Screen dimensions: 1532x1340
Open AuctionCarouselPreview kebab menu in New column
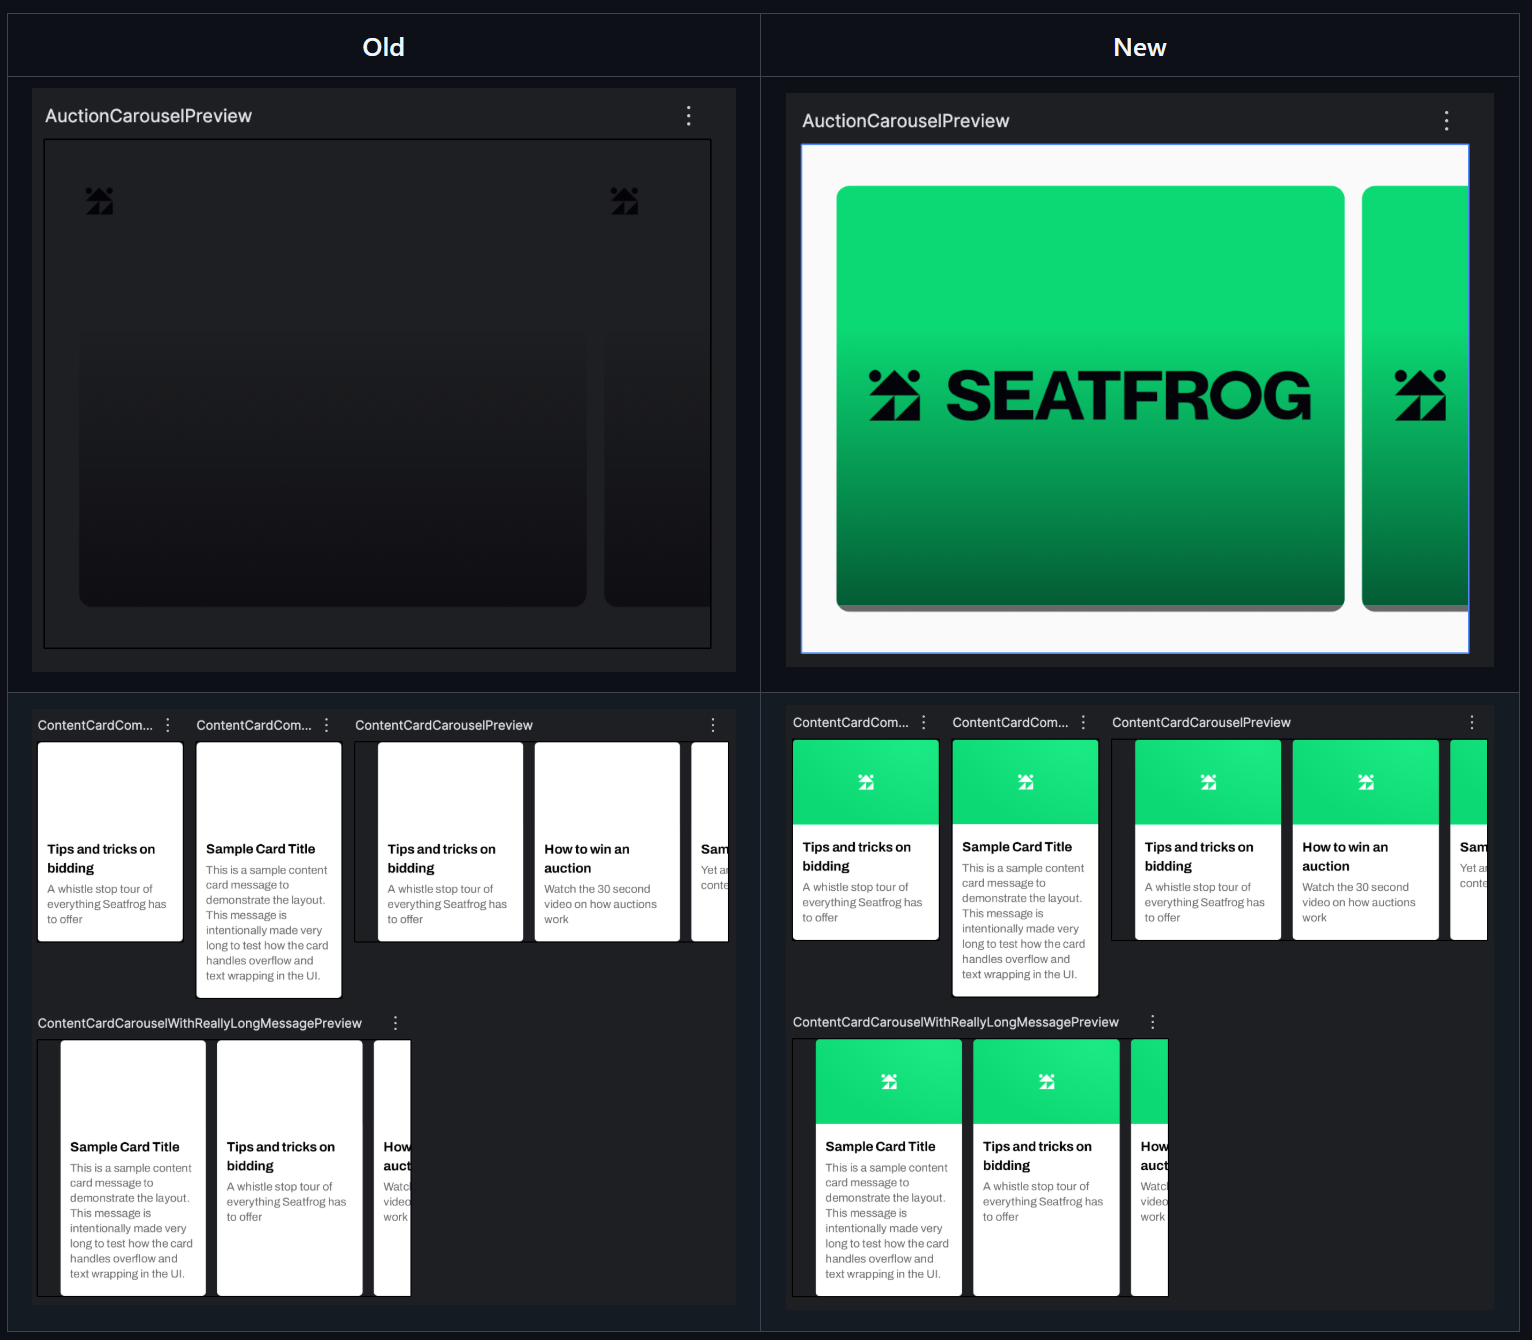pyautogui.click(x=1446, y=121)
